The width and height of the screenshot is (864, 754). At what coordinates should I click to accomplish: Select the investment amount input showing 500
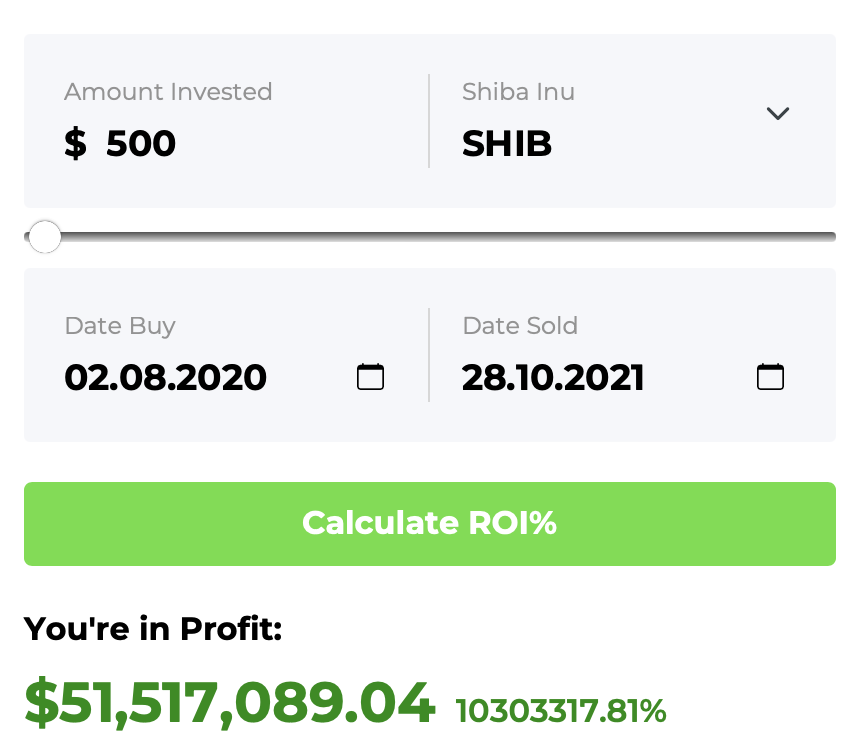tap(140, 143)
